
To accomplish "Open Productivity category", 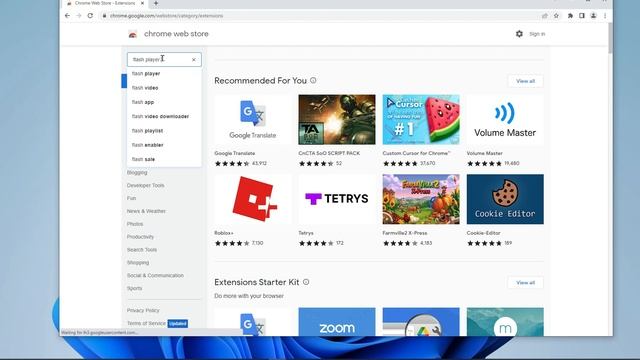I will pos(140,237).
